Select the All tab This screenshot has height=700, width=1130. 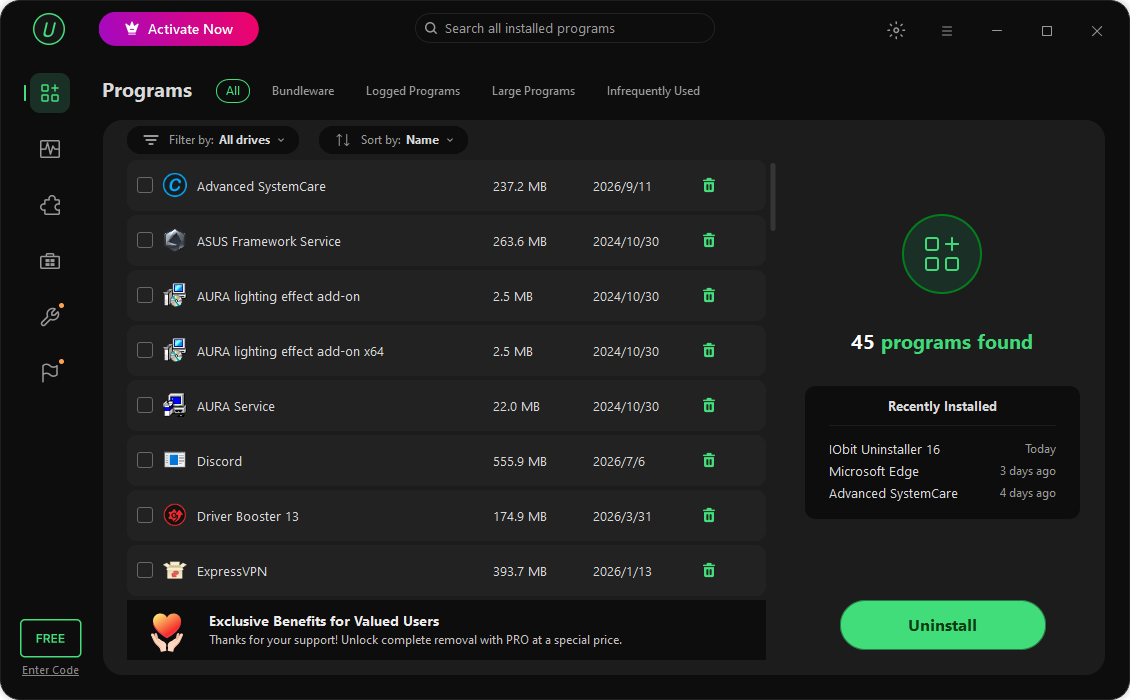(233, 91)
